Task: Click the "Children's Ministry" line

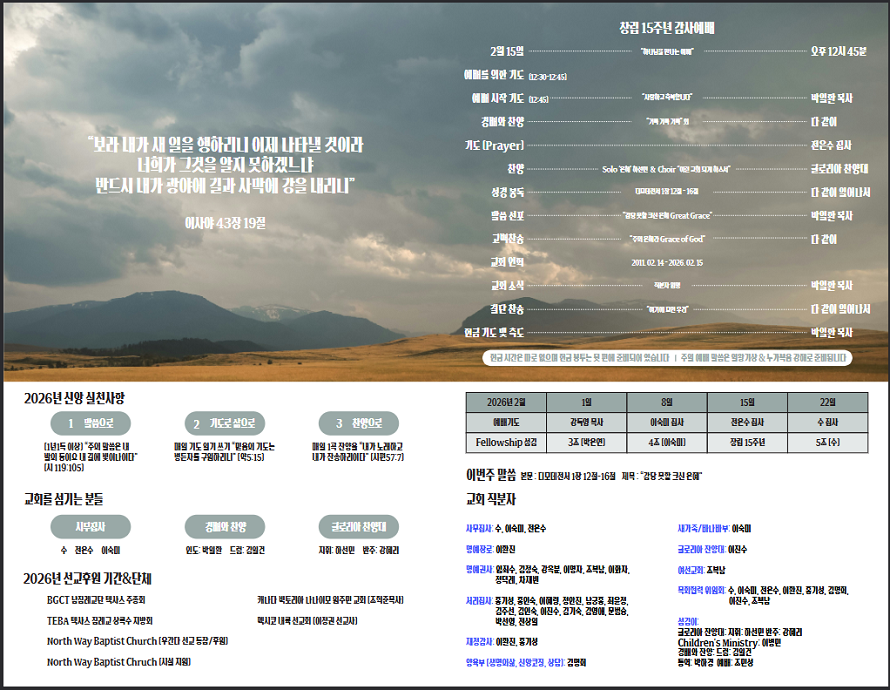Action: click(729, 642)
